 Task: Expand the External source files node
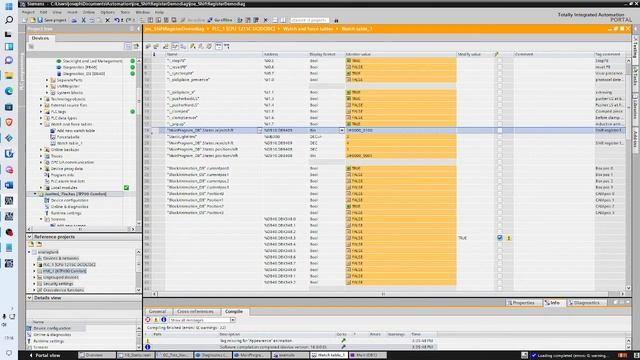(41, 105)
